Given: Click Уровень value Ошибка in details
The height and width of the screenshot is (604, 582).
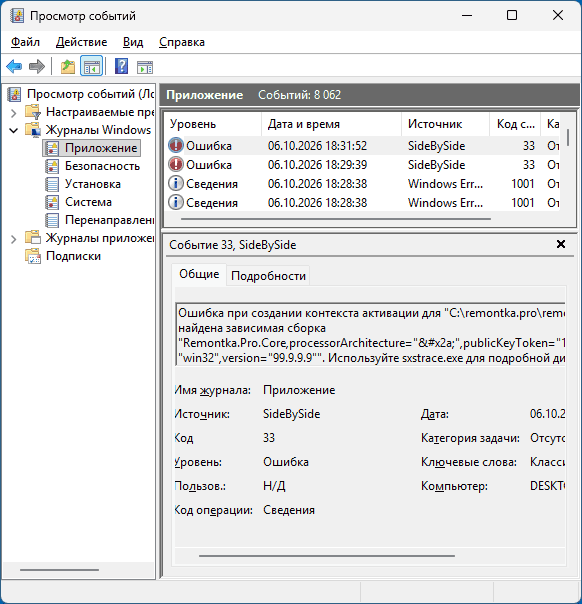Looking at the screenshot, I should click(x=286, y=461).
